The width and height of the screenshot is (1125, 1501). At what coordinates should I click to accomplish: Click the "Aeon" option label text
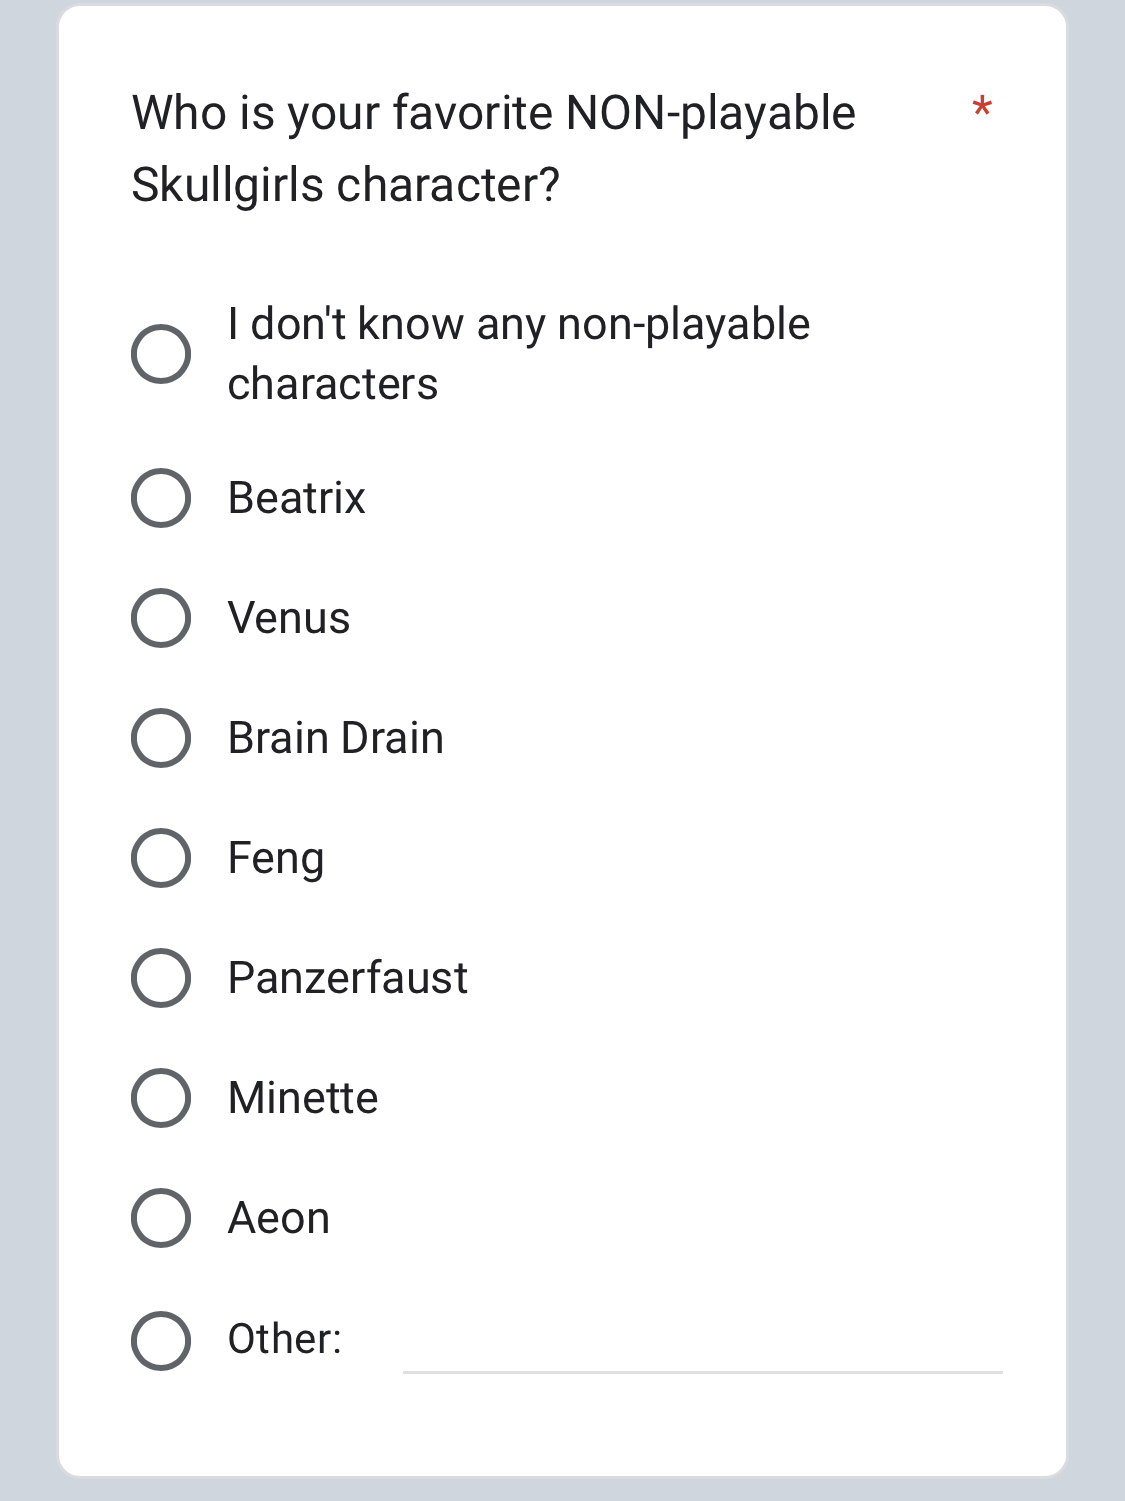pyautogui.click(x=279, y=1218)
